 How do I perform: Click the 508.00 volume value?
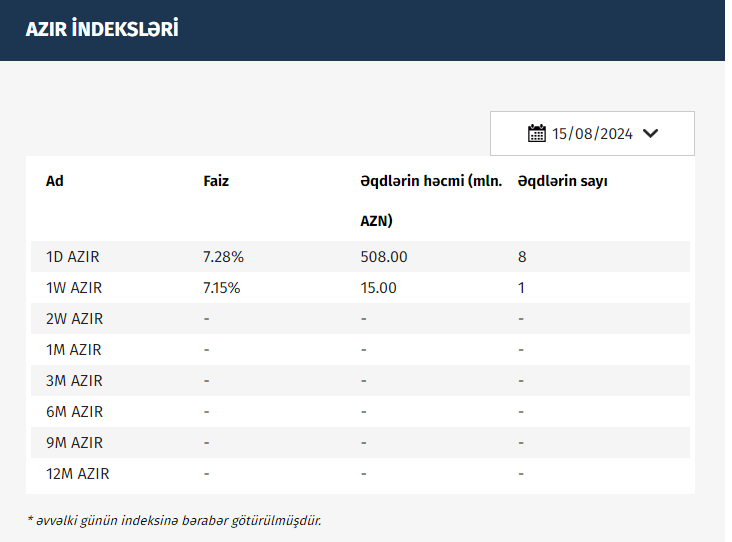pyautogui.click(x=384, y=257)
